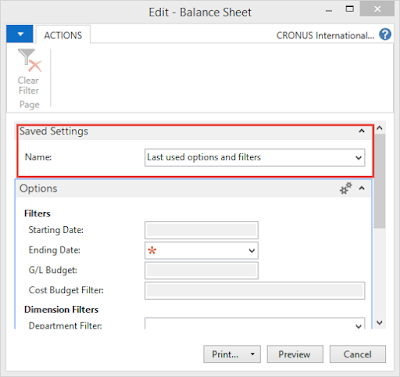Collapse the Options section
Viewport: 400px width, 377px height.
pos(362,188)
